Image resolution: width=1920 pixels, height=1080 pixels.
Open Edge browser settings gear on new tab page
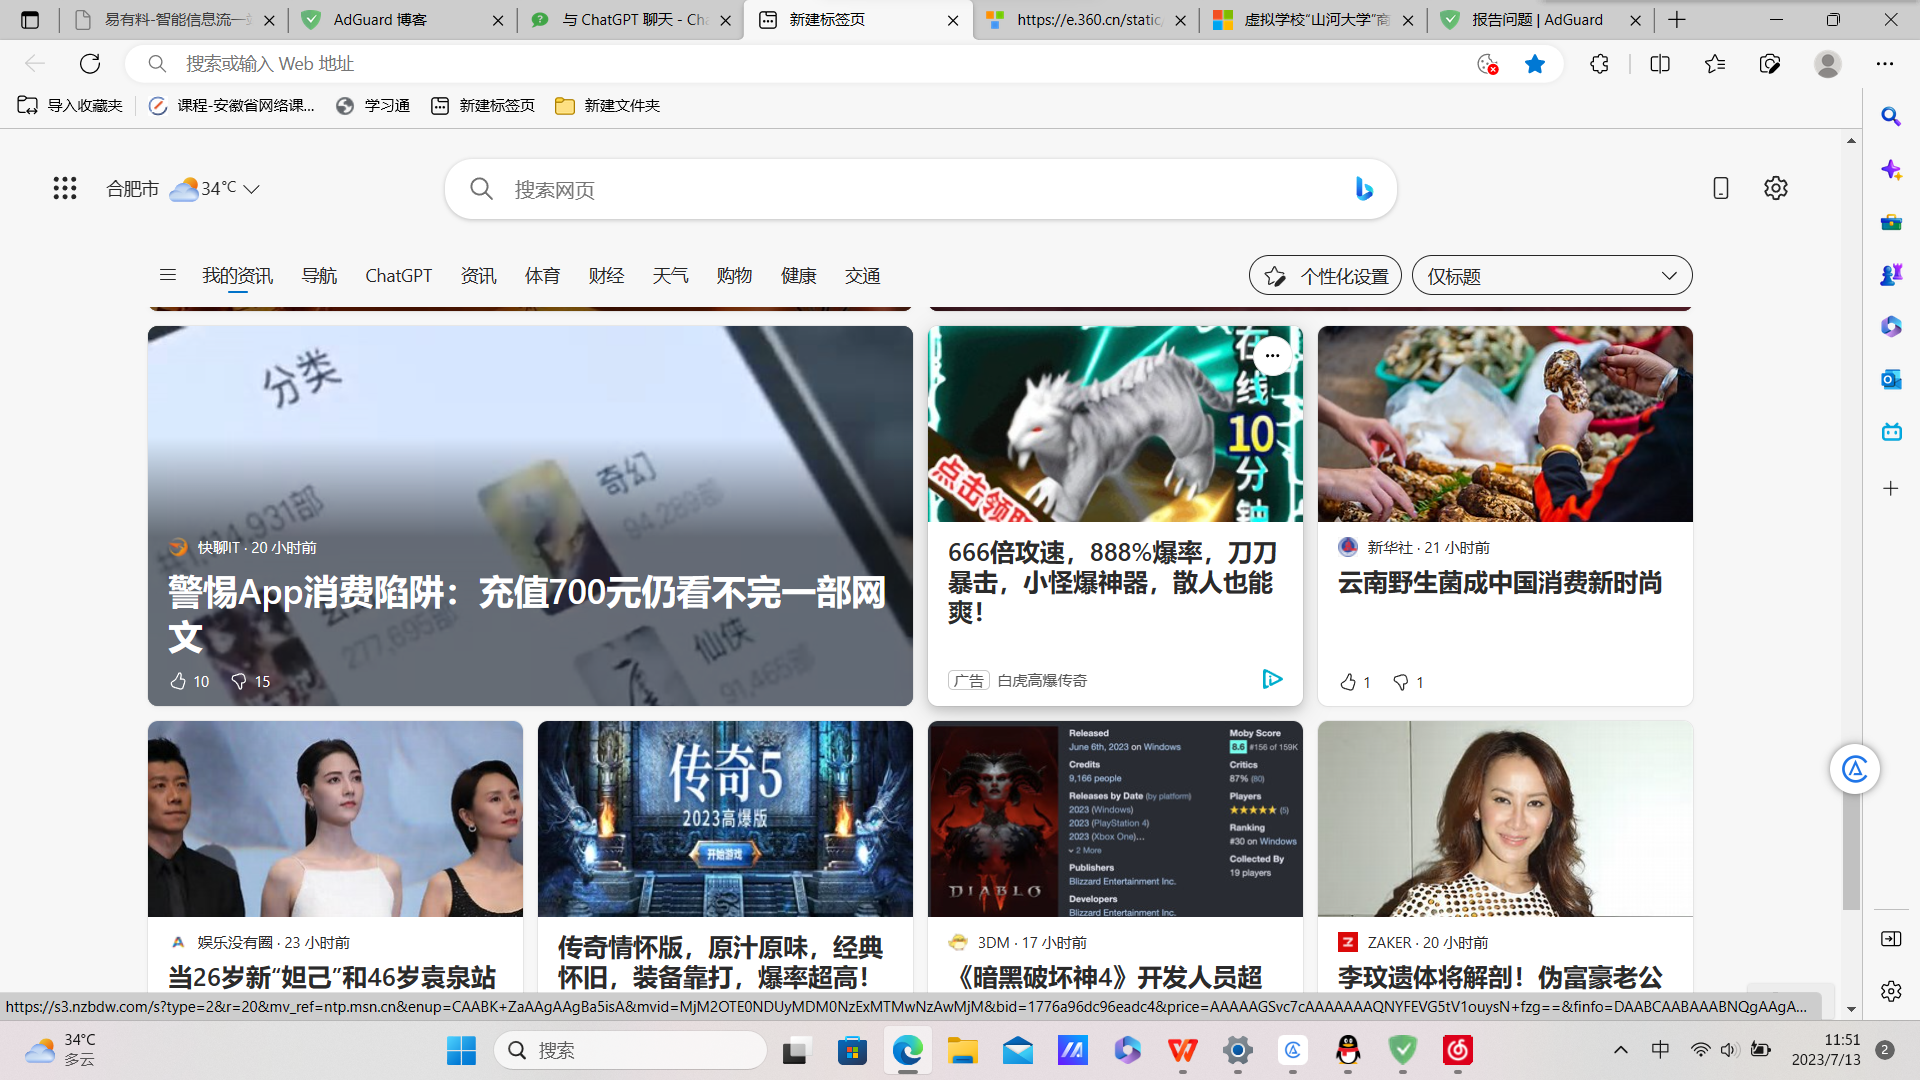1776,188
